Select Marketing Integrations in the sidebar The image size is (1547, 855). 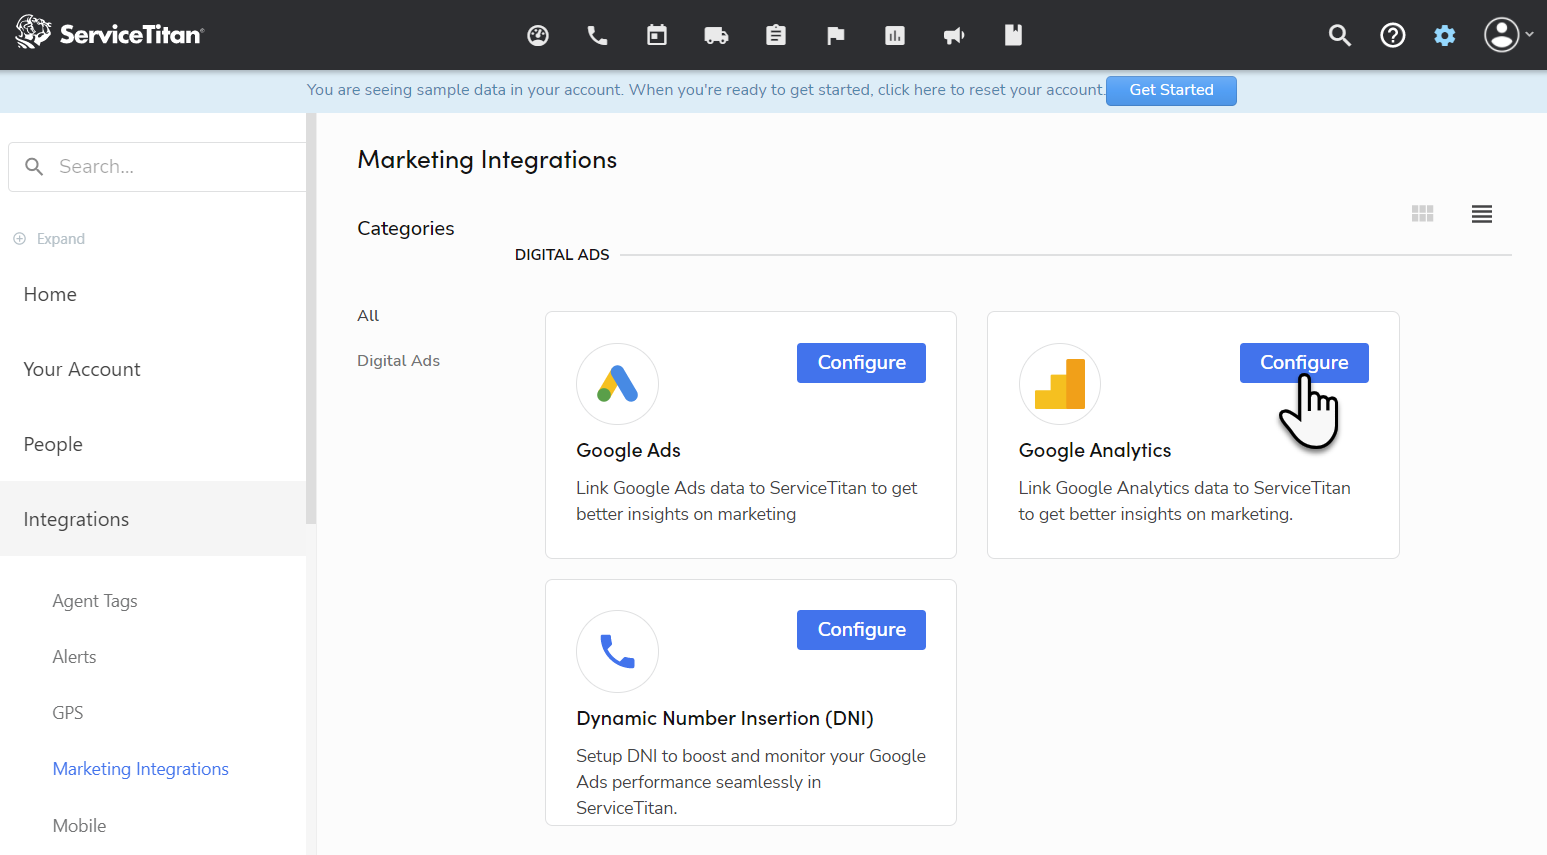click(x=141, y=769)
